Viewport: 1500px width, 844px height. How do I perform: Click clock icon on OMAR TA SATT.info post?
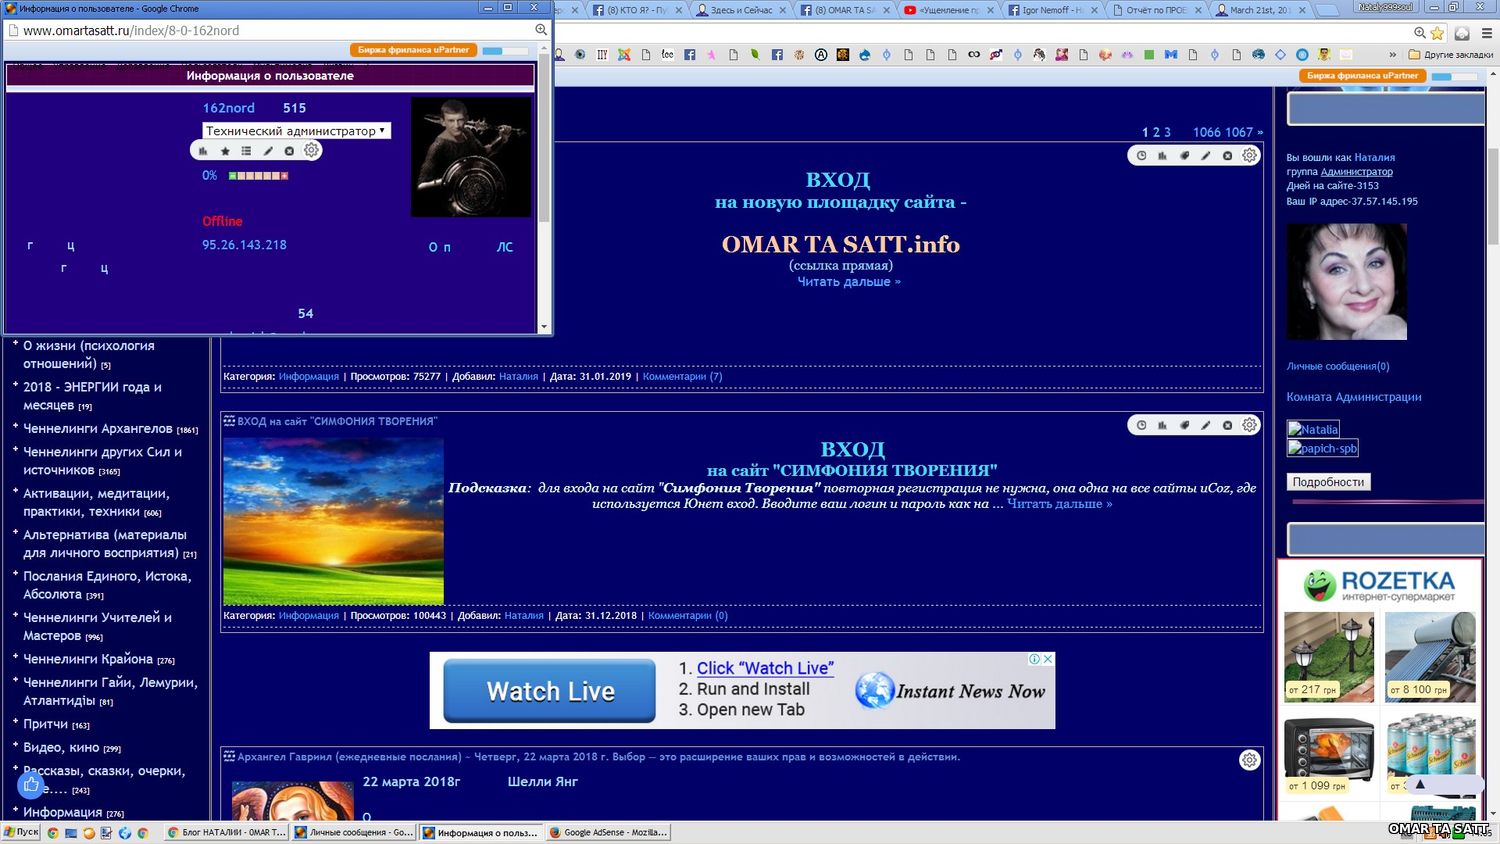(x=1141, y=156)
